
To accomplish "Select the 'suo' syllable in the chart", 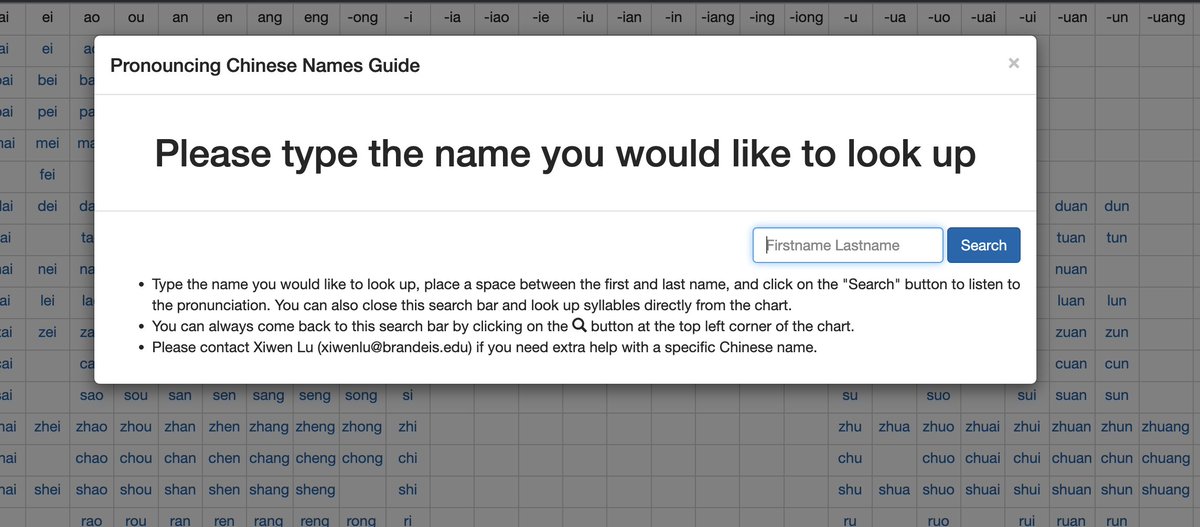I will (938, 396).
